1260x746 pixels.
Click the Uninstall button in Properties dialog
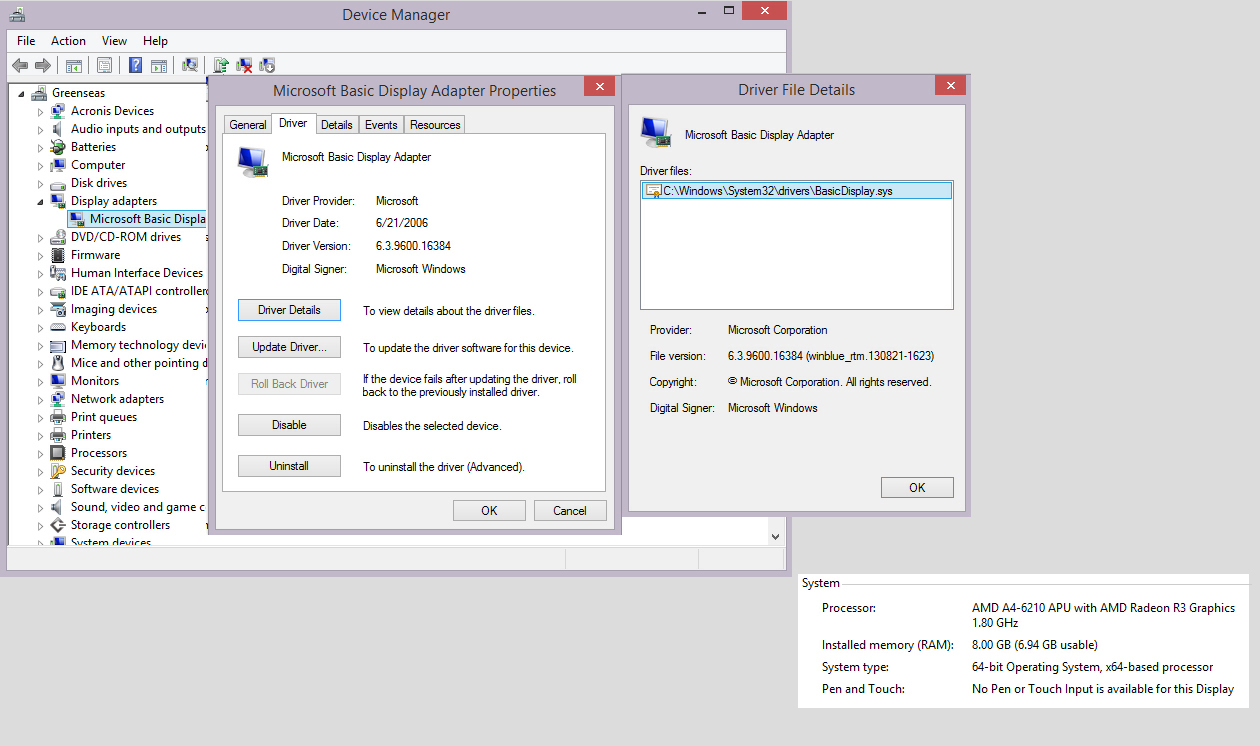tap(289, 466)
